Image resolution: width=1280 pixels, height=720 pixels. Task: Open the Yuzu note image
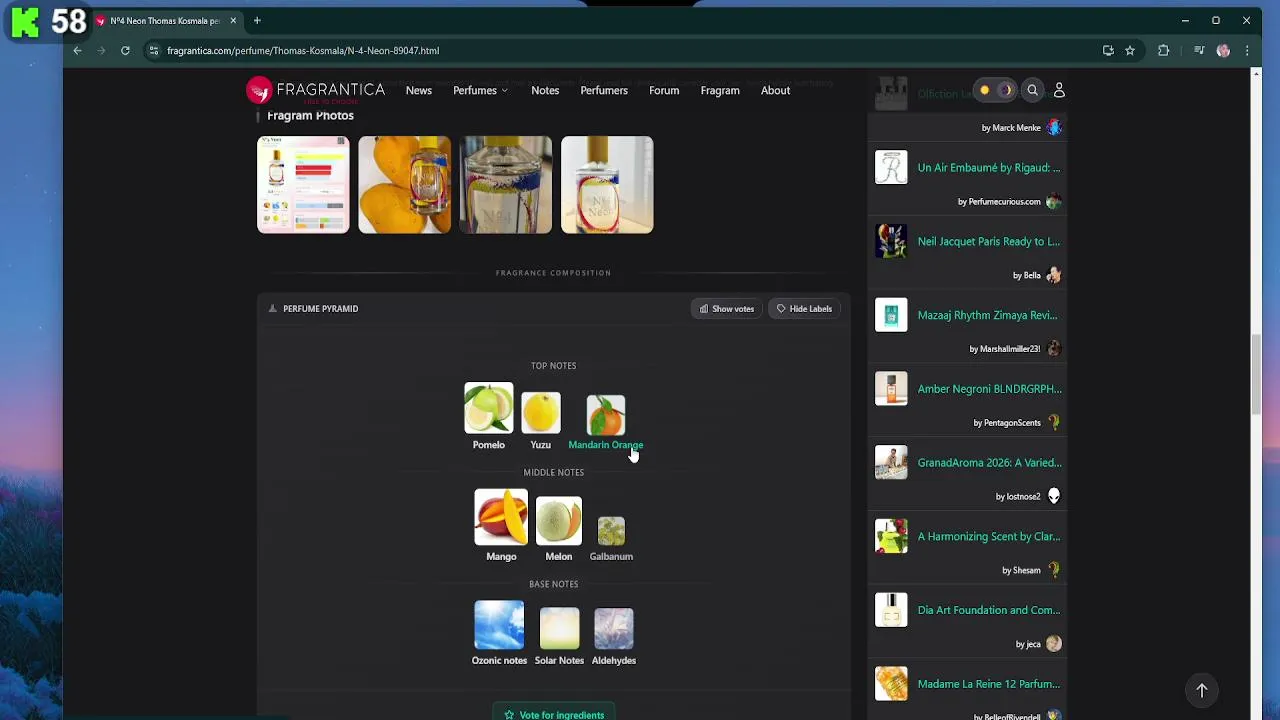tap(541, 413)
